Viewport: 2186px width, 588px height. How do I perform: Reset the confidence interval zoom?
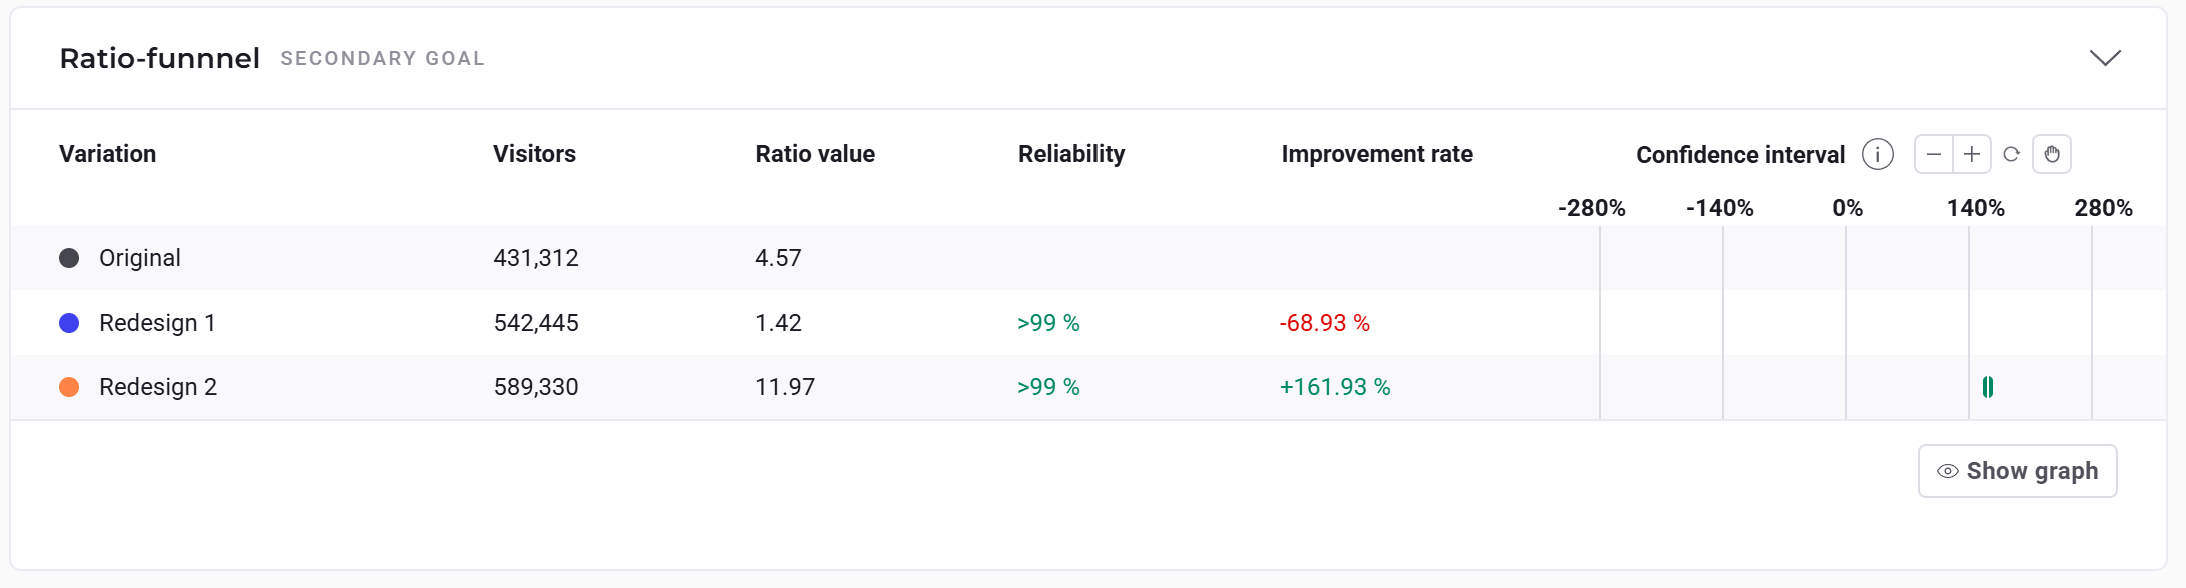click(x=2011, y=154)
